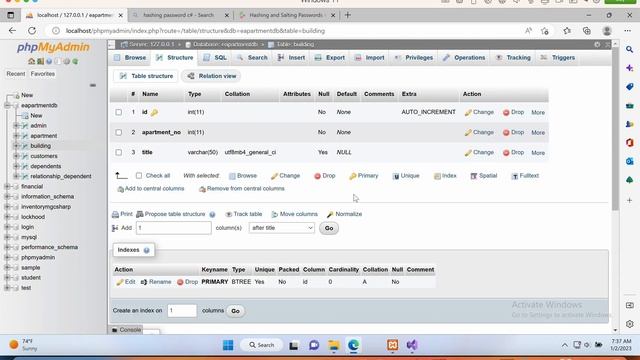Click Add to central columns
The width and height of the screenshot is (640, 360).
click(151, 189)
